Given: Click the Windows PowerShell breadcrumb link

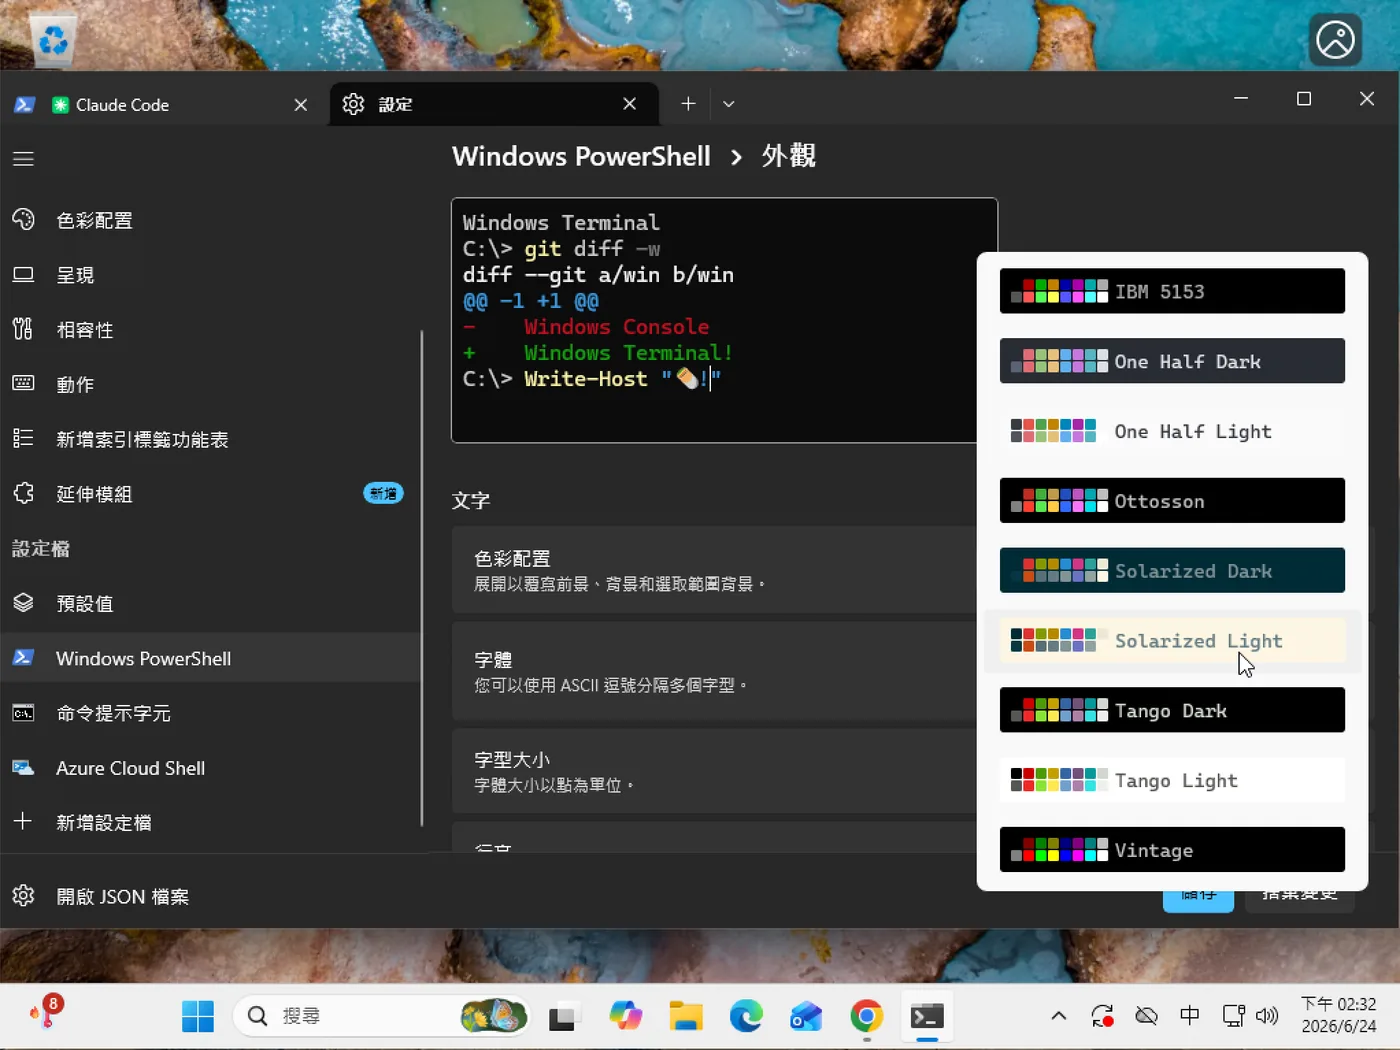Looking at the screenshot, I should (581, 156).
